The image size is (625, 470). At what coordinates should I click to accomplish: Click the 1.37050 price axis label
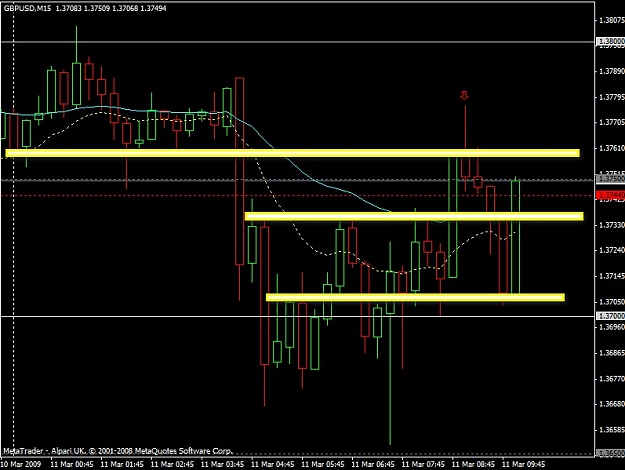(612, 302)
